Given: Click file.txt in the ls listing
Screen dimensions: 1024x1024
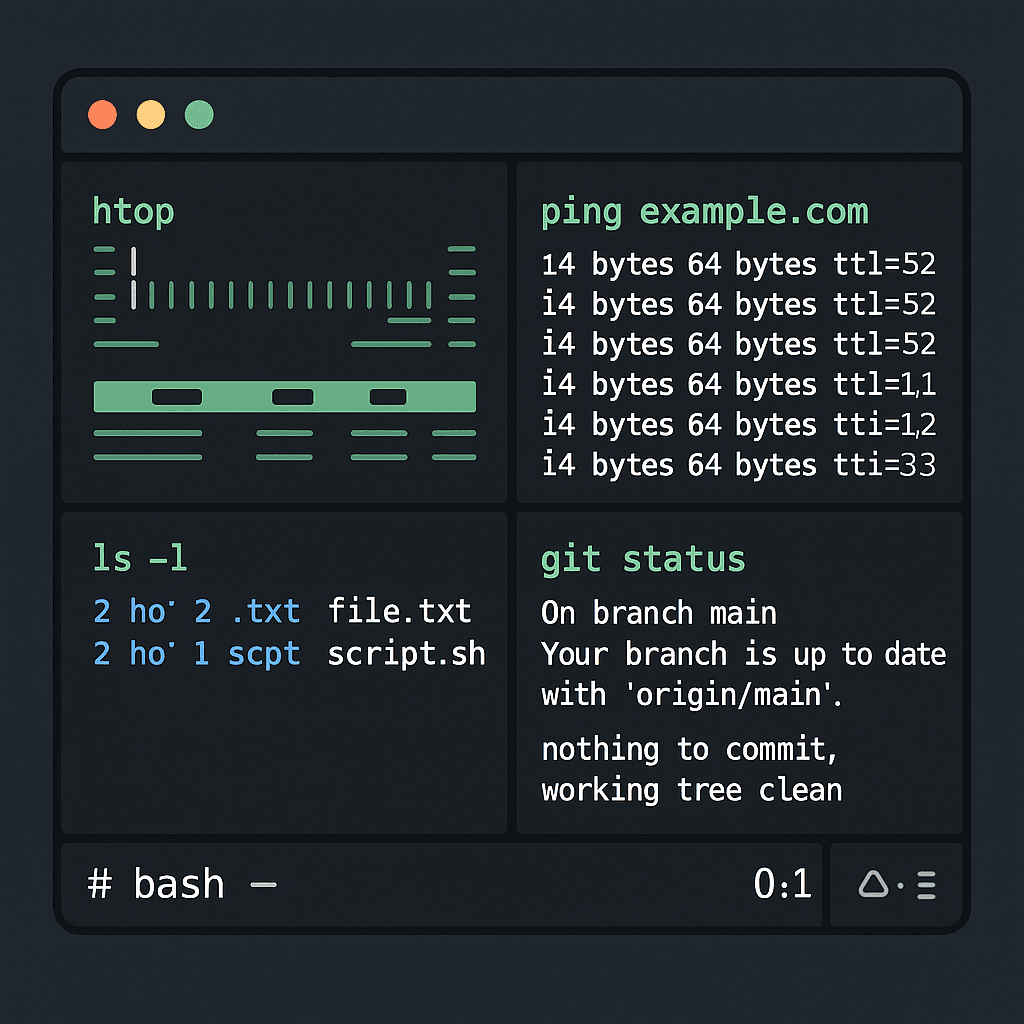Looking at the screenshot, I should tap(399, 610).
